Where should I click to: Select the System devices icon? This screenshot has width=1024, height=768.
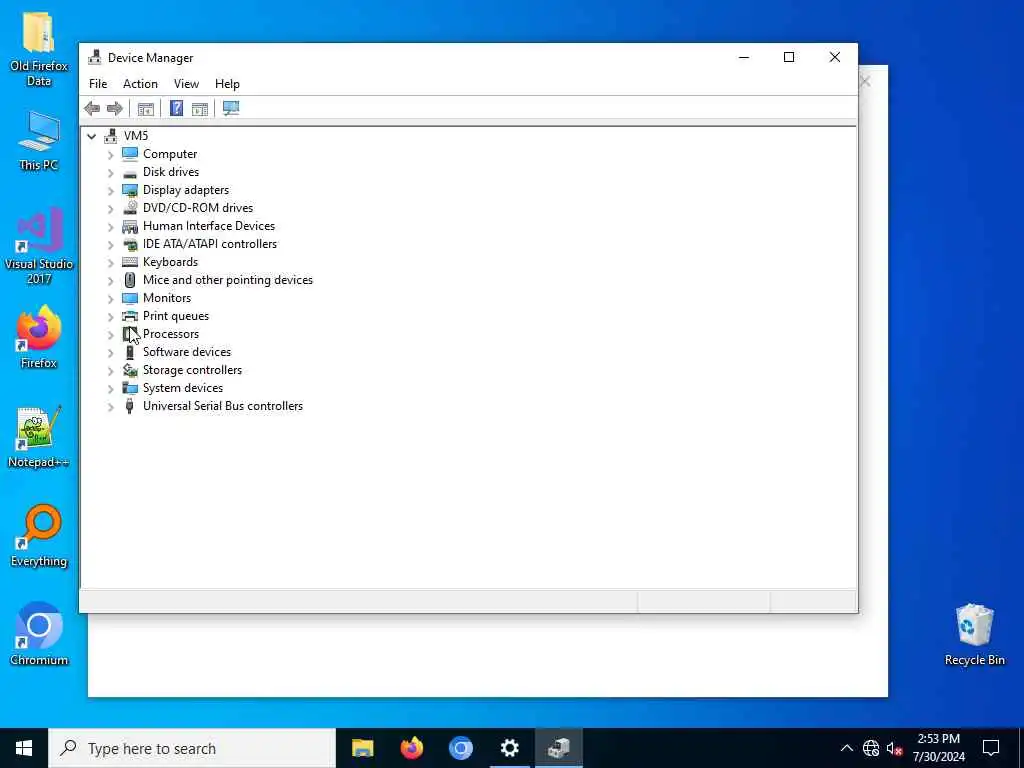tap(130, 388)
